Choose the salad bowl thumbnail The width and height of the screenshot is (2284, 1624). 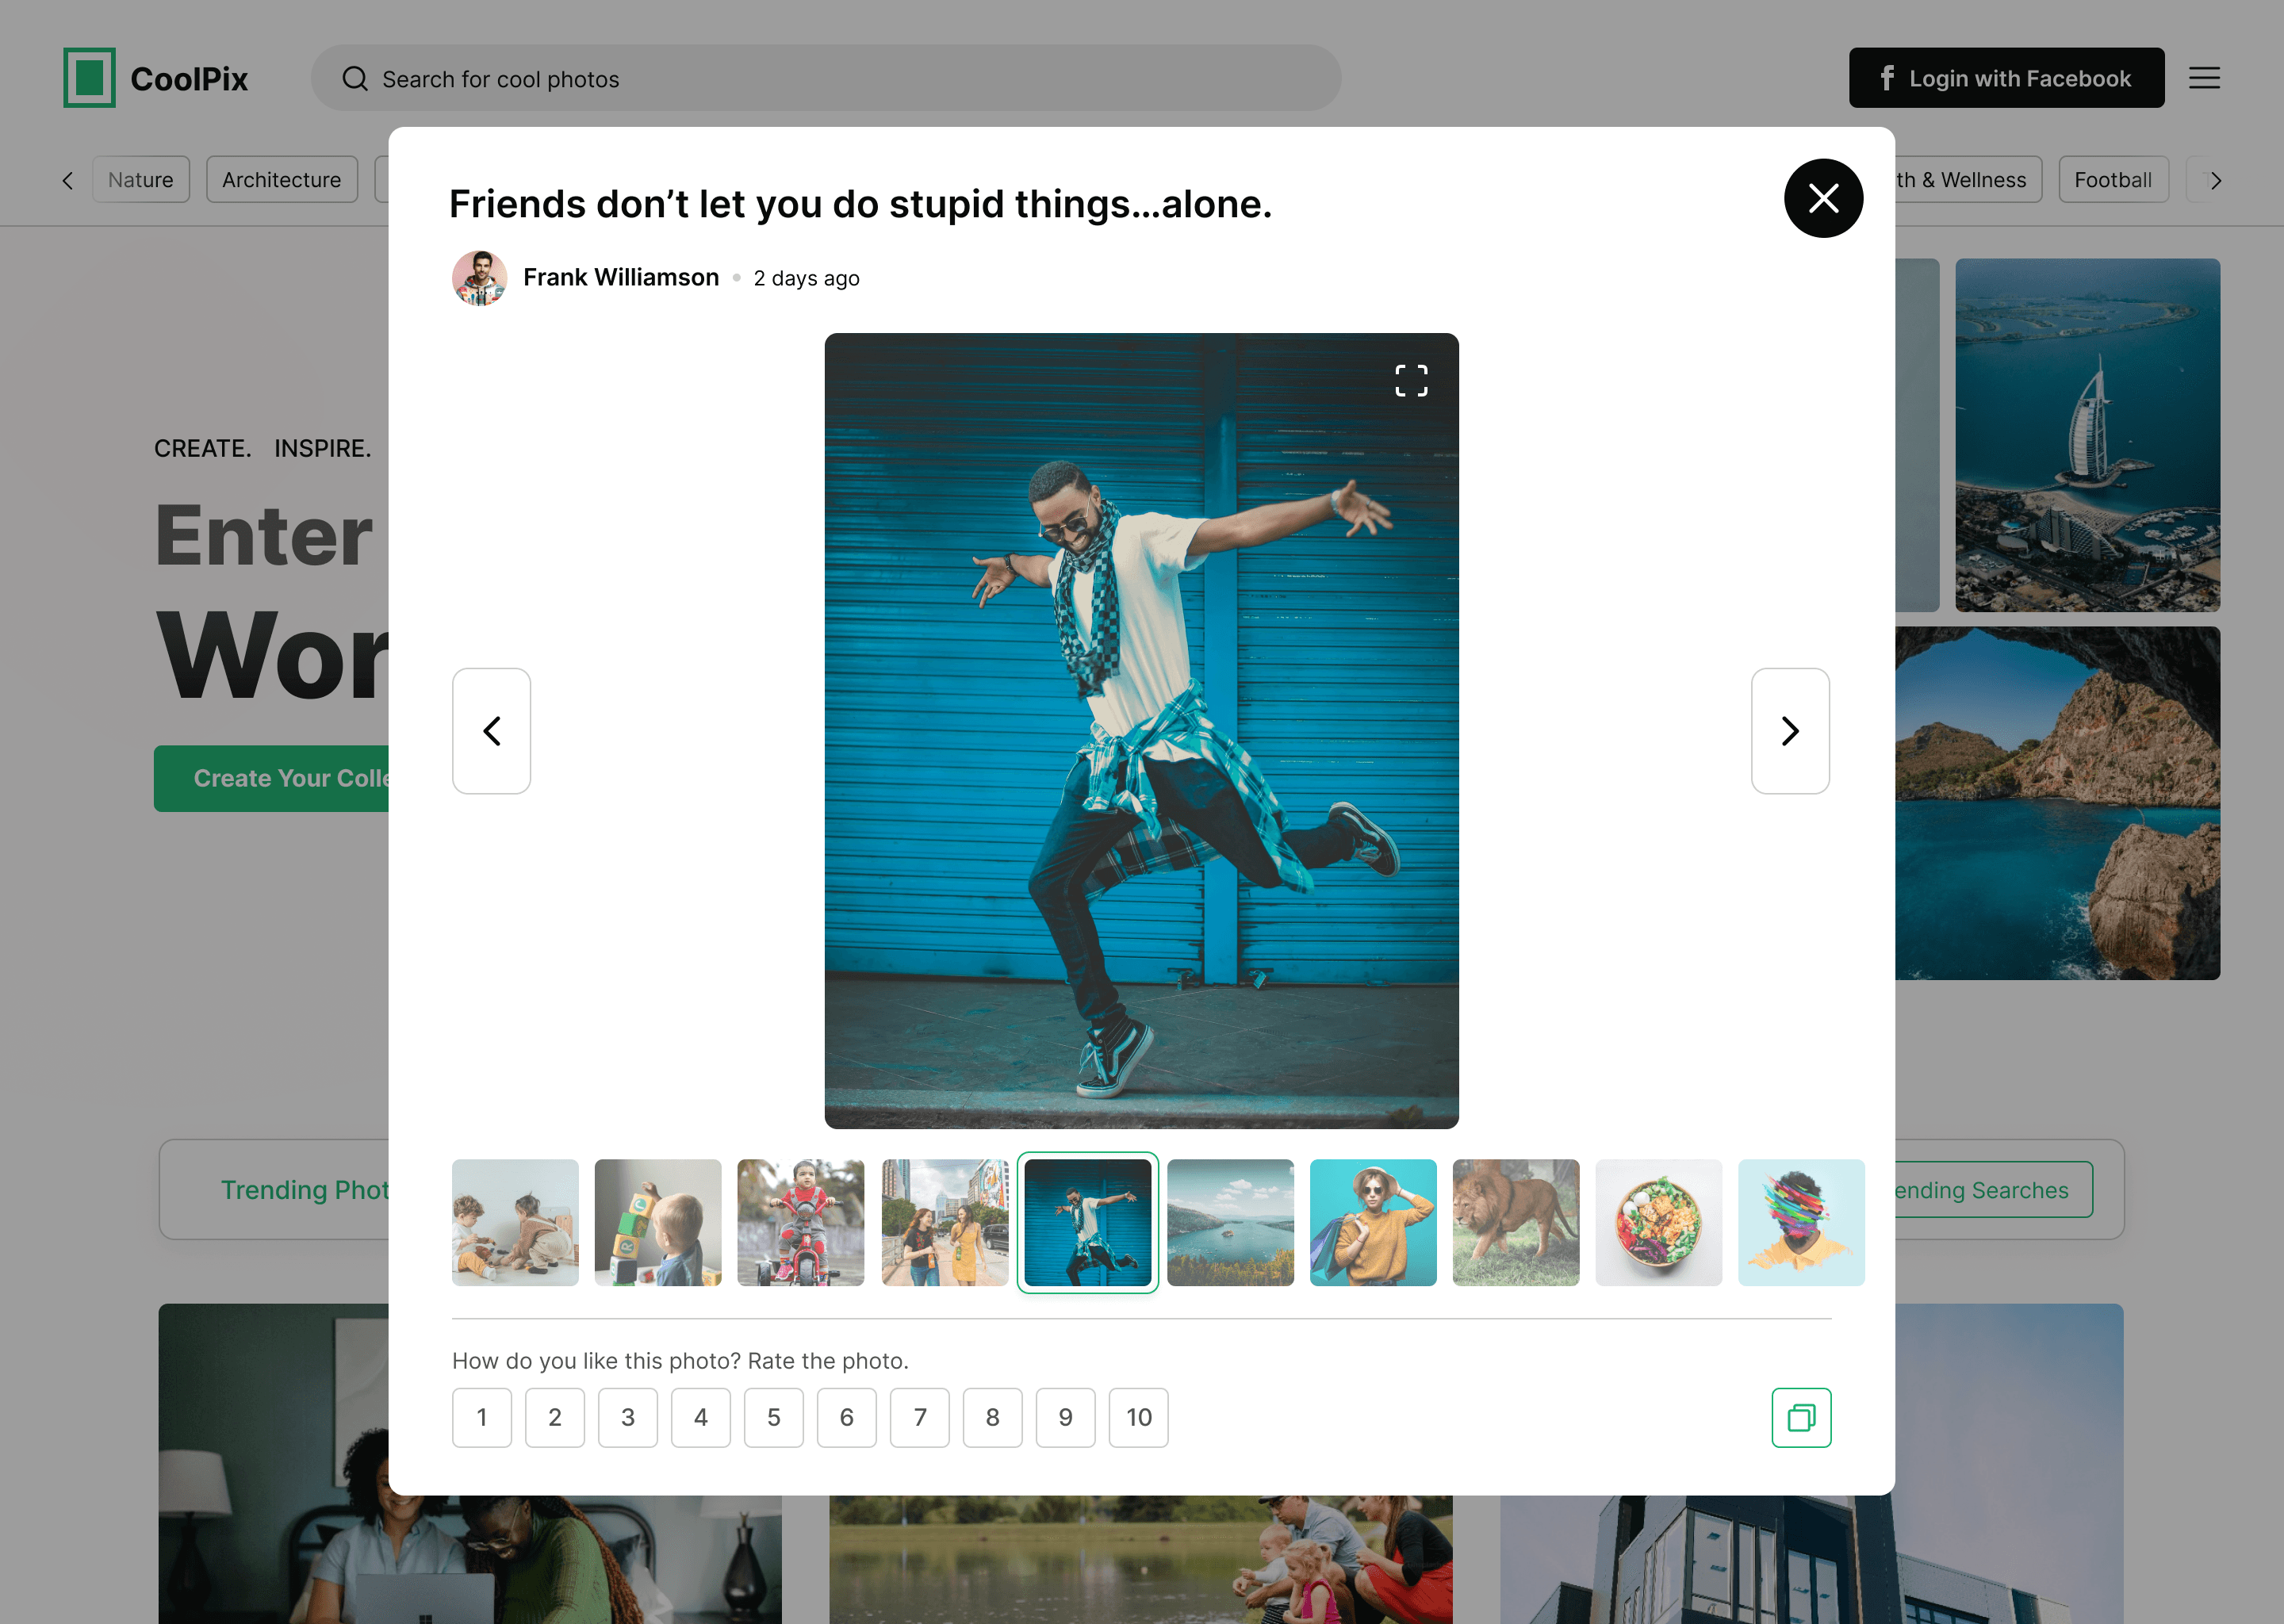pos(1658,1222)
